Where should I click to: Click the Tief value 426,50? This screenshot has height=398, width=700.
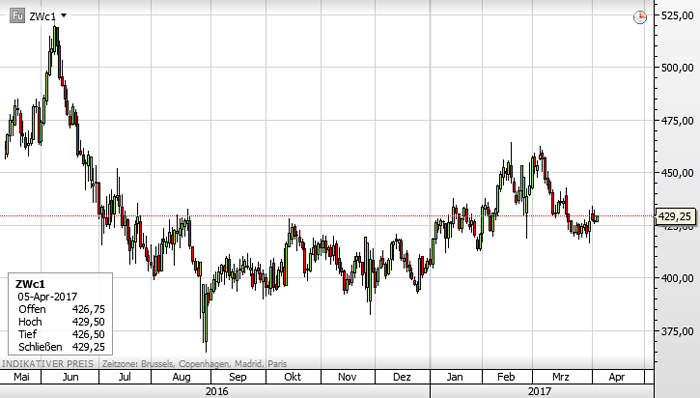click(88, 334)
